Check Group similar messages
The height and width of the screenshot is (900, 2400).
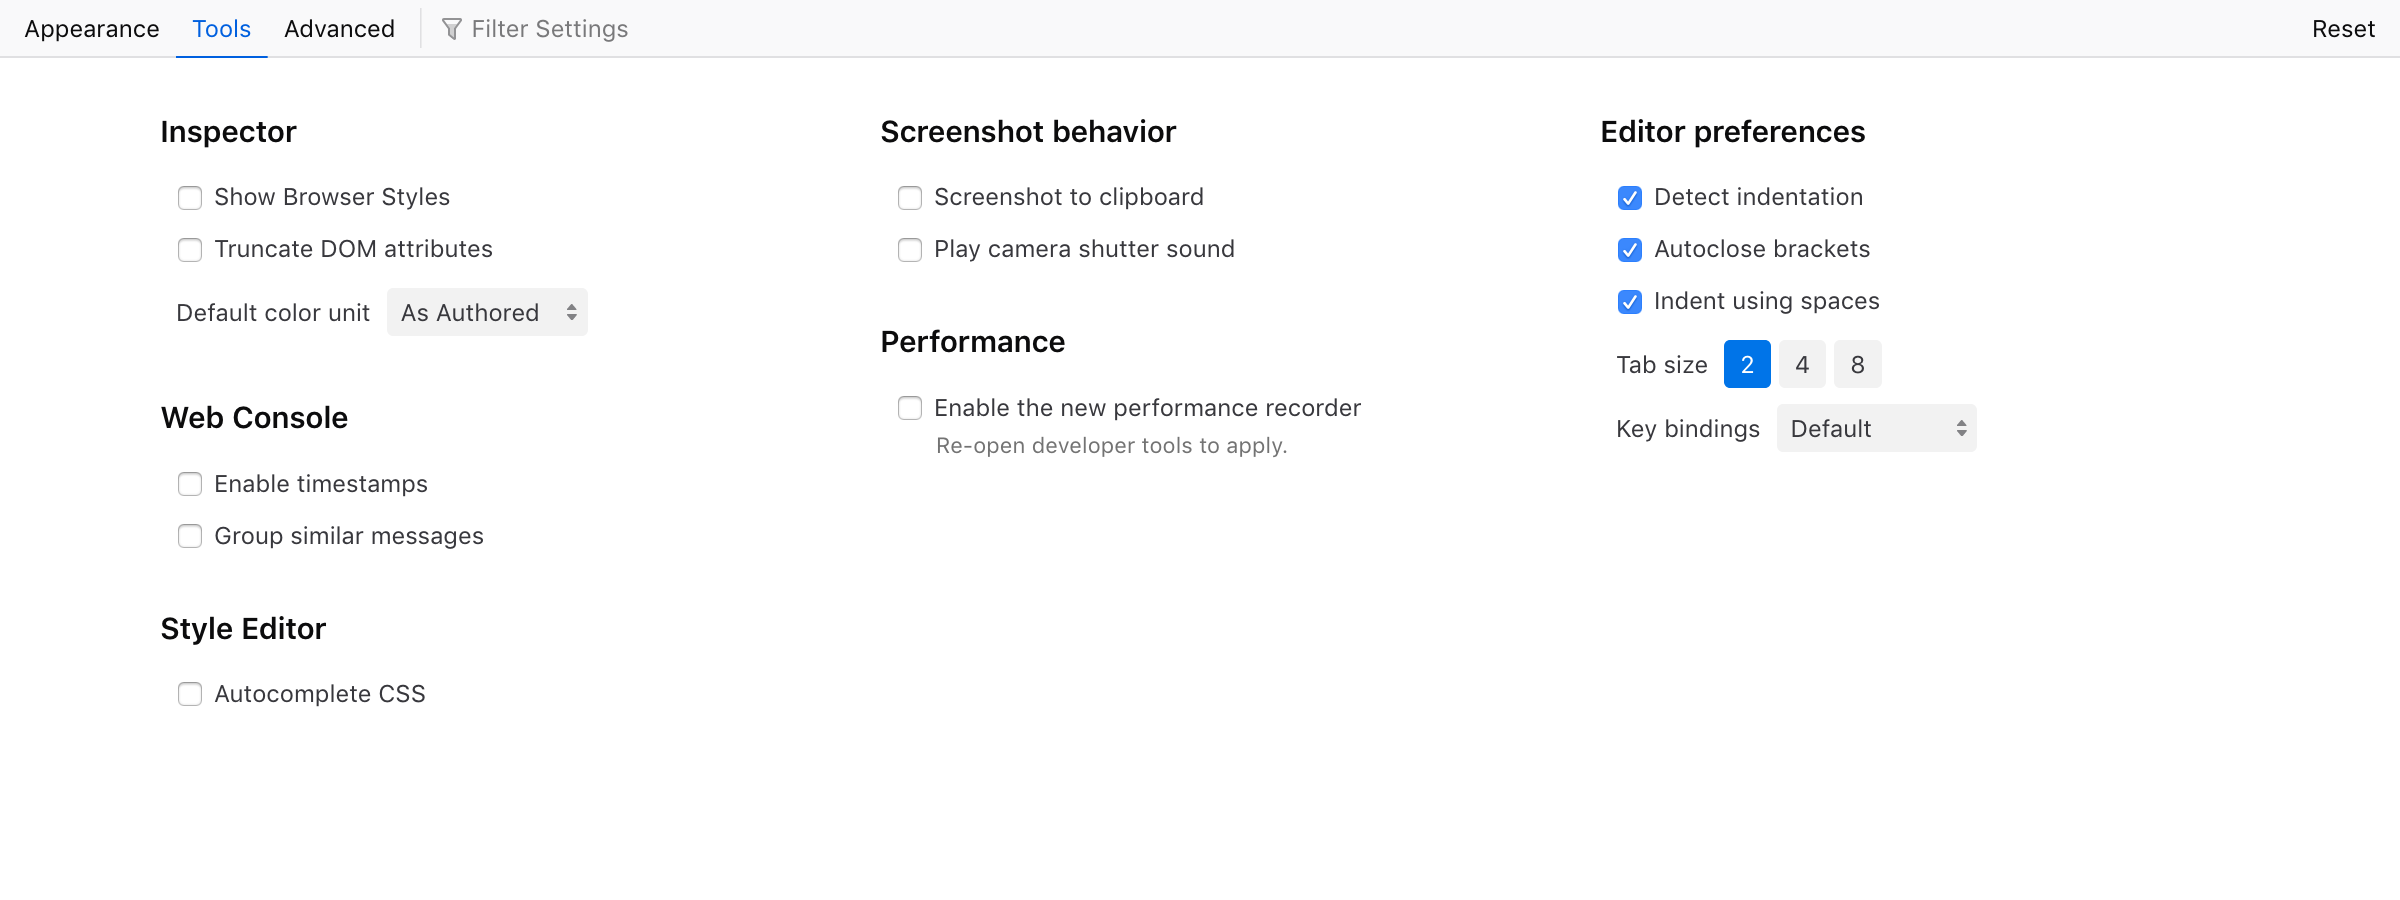190,536
